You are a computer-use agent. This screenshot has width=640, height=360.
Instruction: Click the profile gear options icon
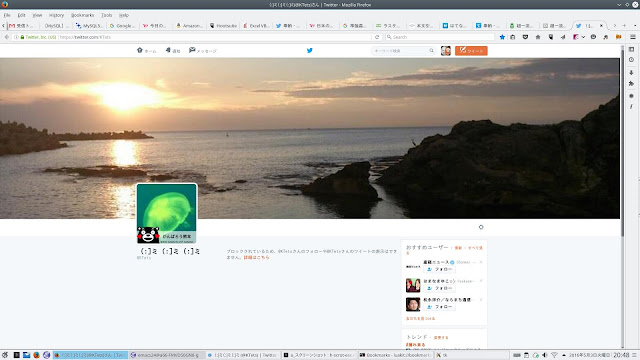[x=481, y=227]
